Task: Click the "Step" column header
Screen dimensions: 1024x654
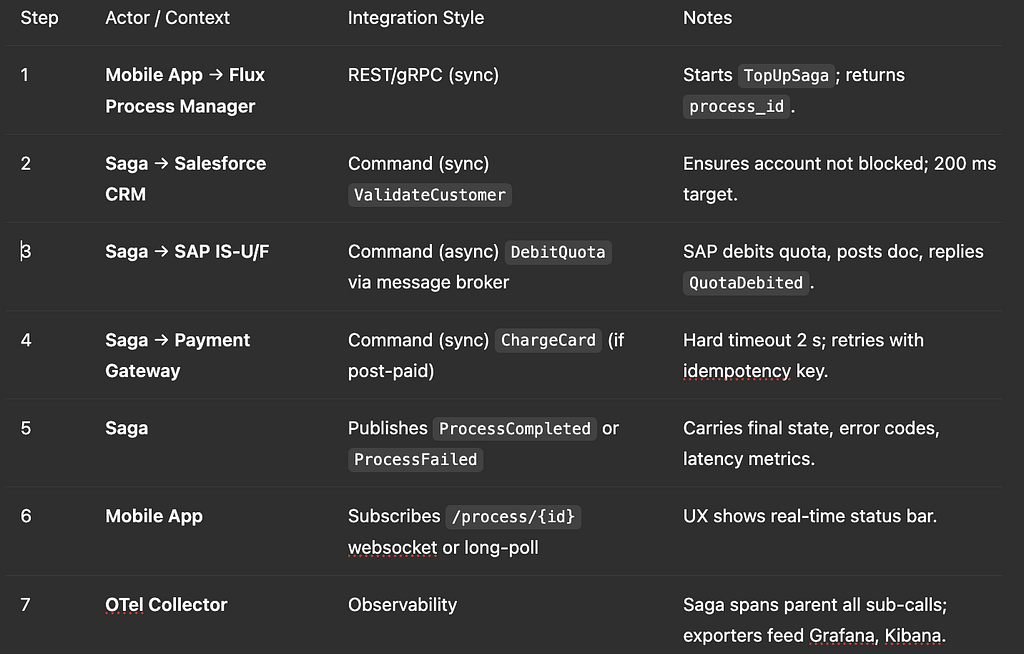Action: [x=39, y=18]
